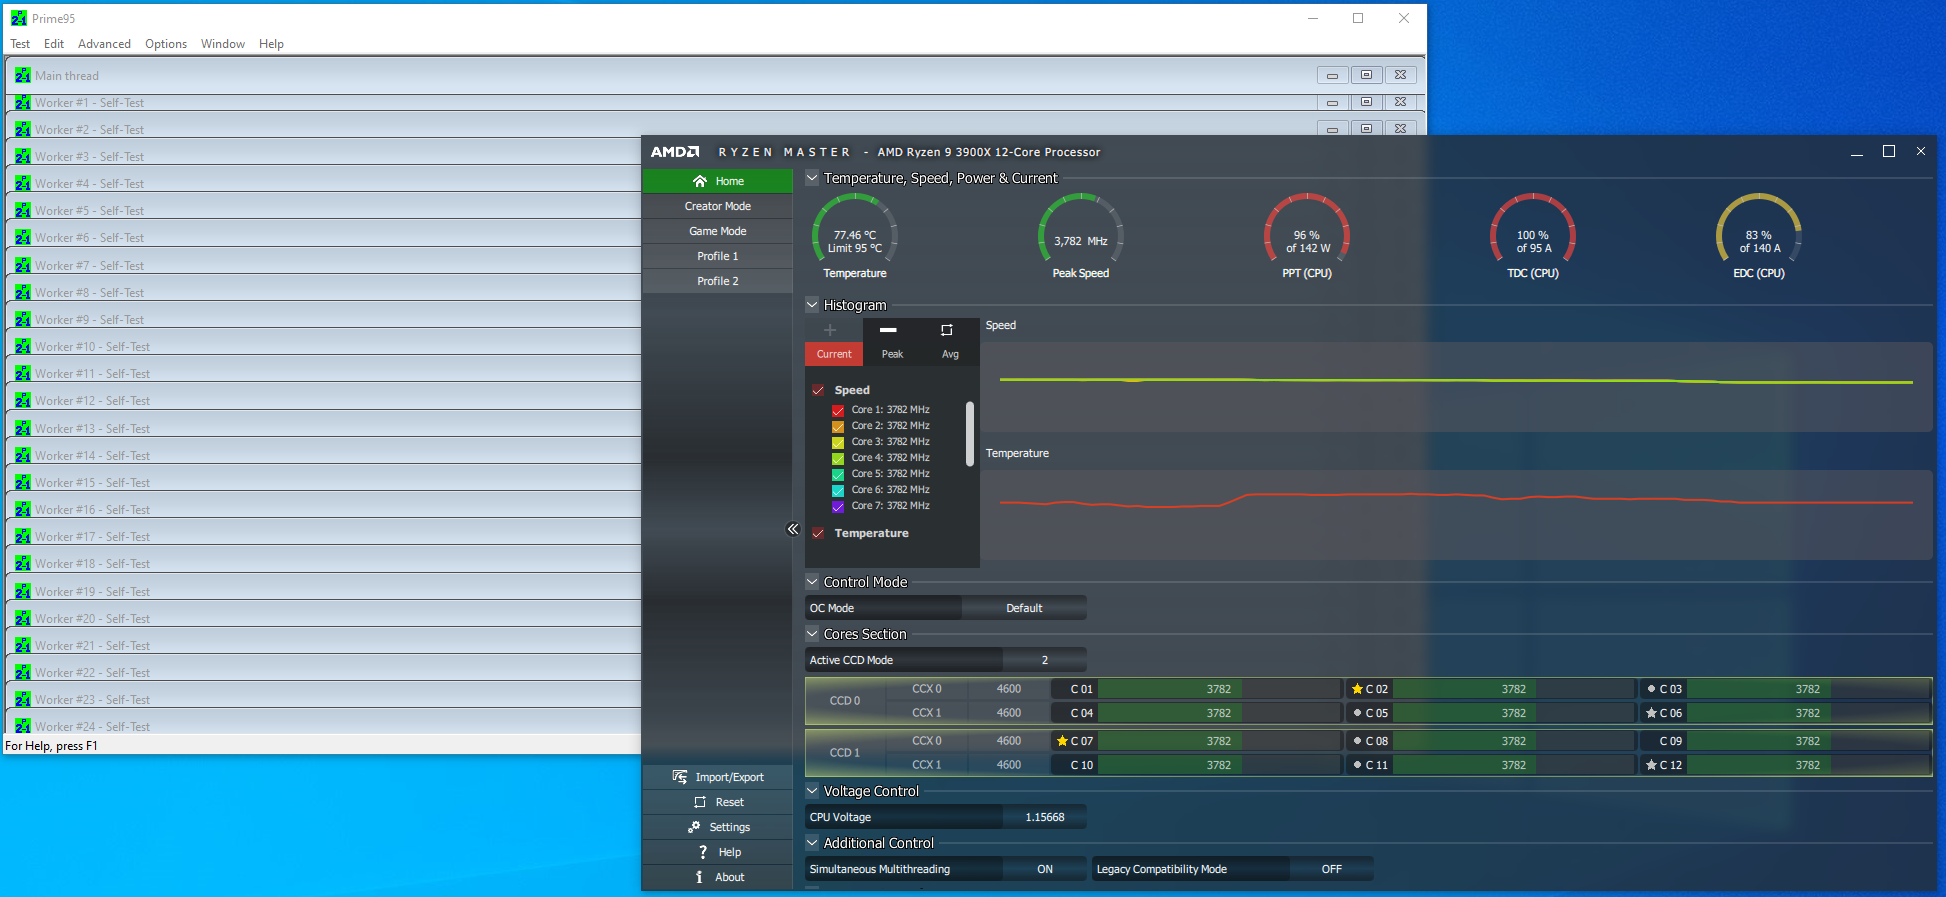Viewport: 1946px width, 897px height.
Task: Select Creator Mode profile
Action: (717, 206)
